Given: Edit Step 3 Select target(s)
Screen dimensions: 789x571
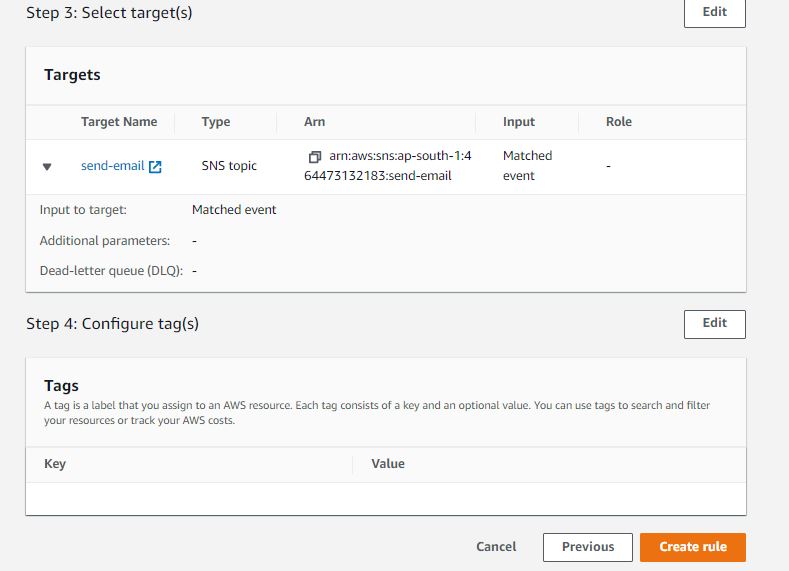Looking at the screenshot, I should coord(714,12).
